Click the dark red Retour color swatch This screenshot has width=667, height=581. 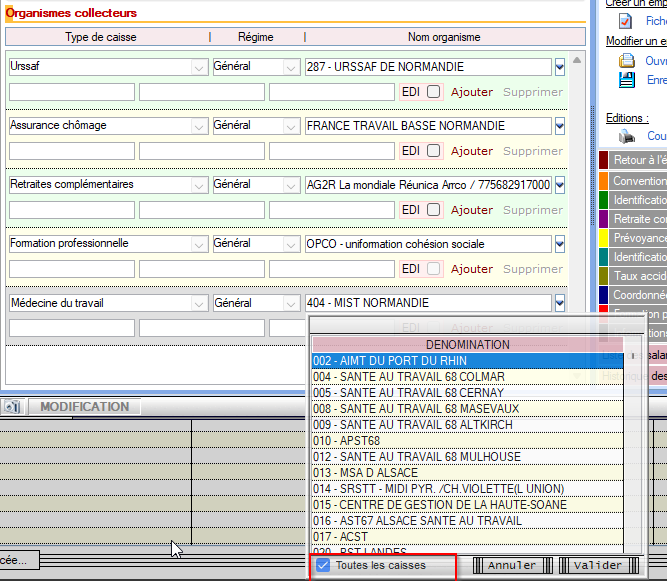[604, 160]
